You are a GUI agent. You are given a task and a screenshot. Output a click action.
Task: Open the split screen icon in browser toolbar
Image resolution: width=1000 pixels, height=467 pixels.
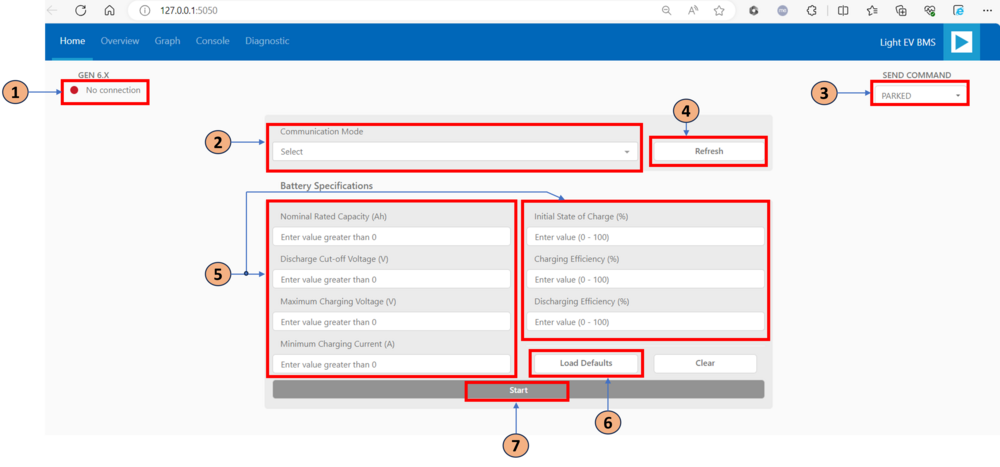(x=842, y=10)
